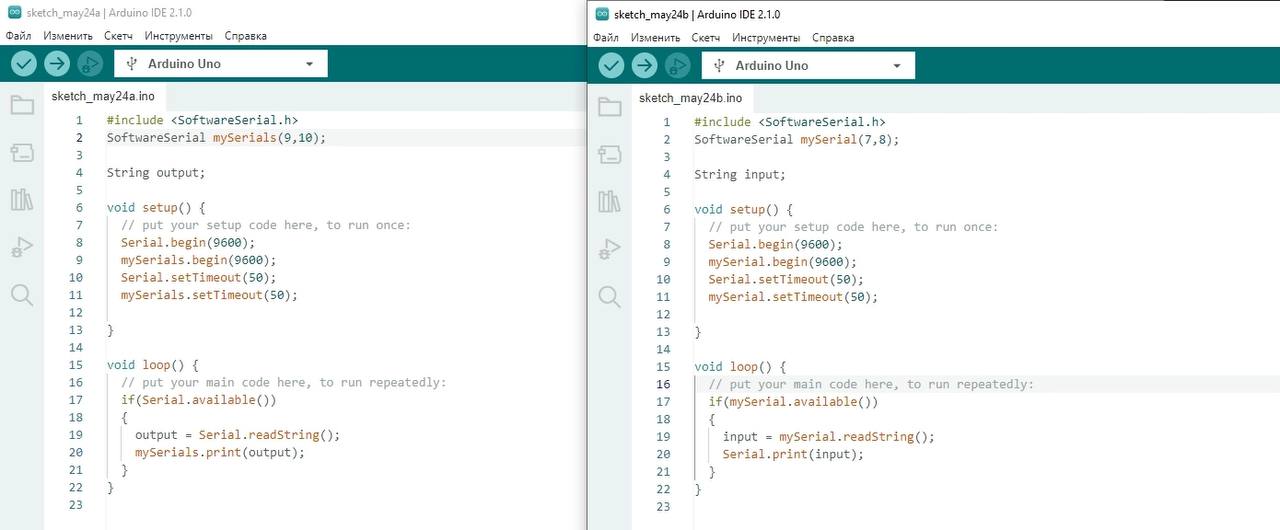1280x530 pixels.
Task: Open Search panel in sketch_may24b sidebar
Action: (610, 296)
